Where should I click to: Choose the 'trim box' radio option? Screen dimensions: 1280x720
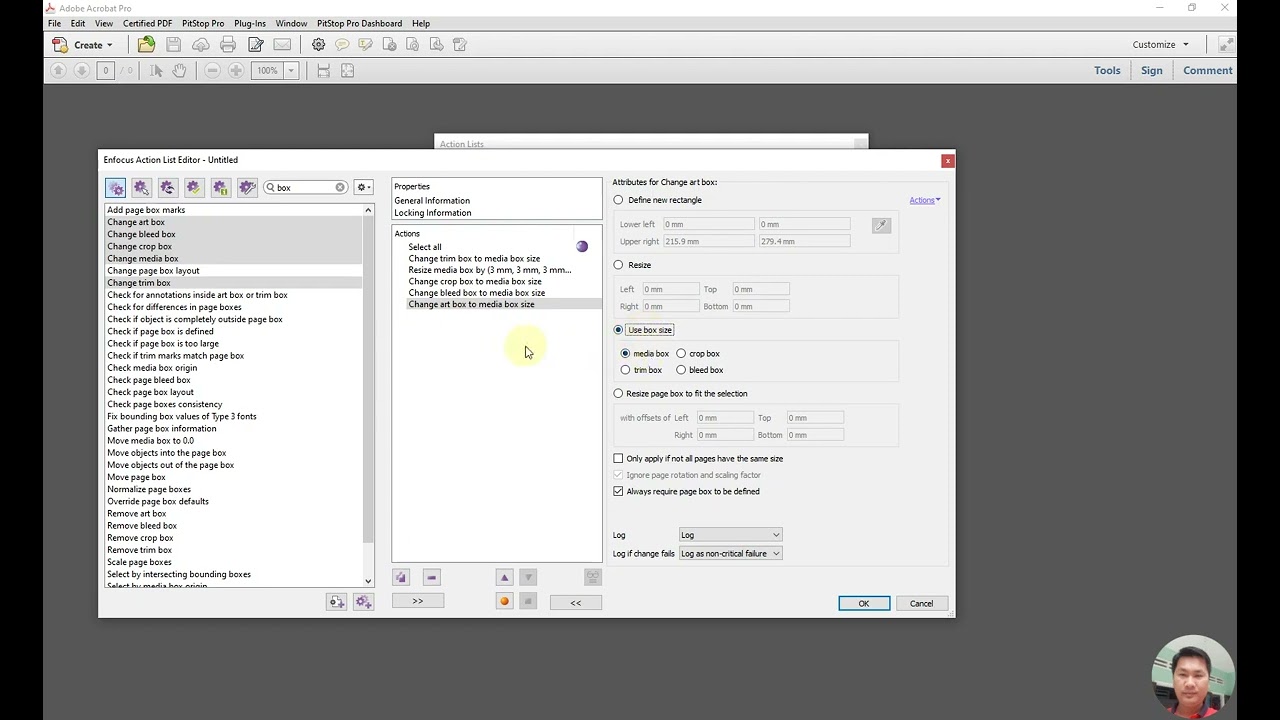[626, 370]
